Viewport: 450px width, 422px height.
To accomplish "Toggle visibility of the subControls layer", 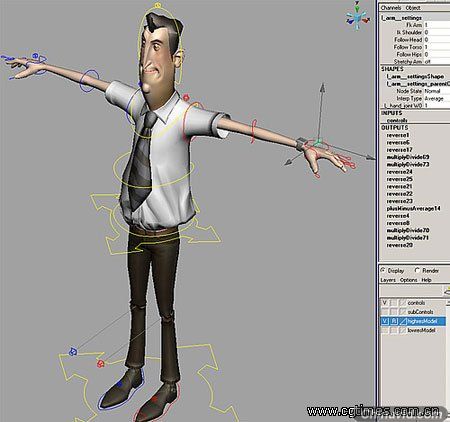I will click(x=385, y=312).
